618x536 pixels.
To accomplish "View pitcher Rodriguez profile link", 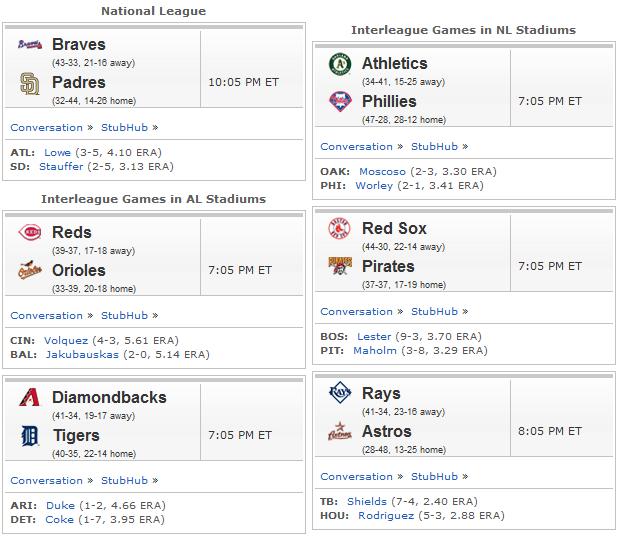I will click(386, 515).
